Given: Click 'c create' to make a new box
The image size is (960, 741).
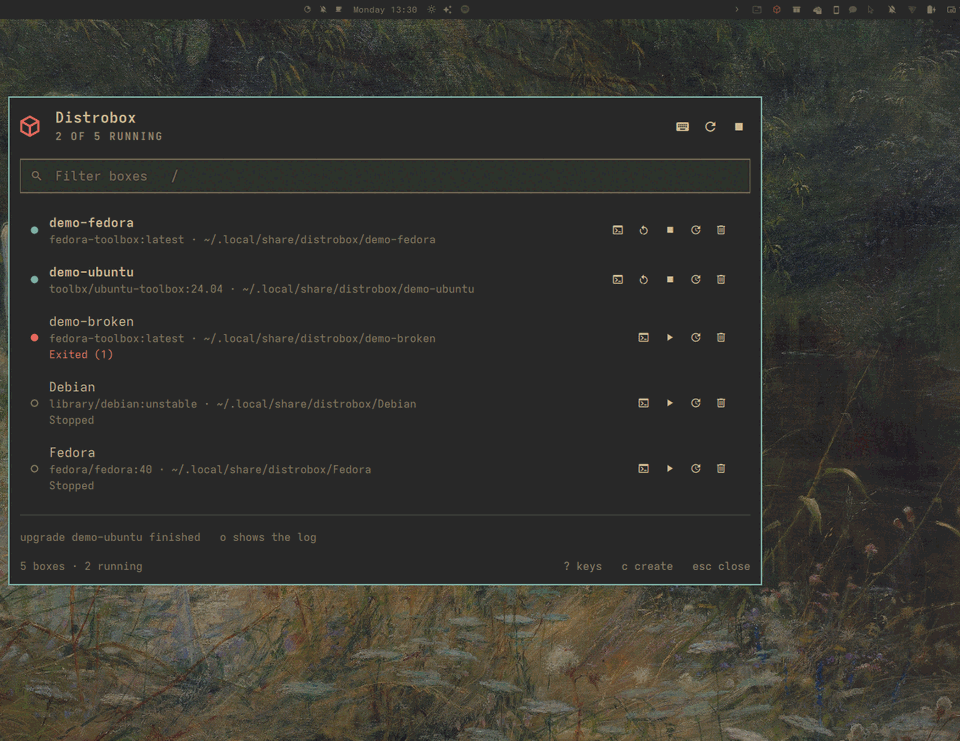Looking at the screenshot, I should (647, 566).
